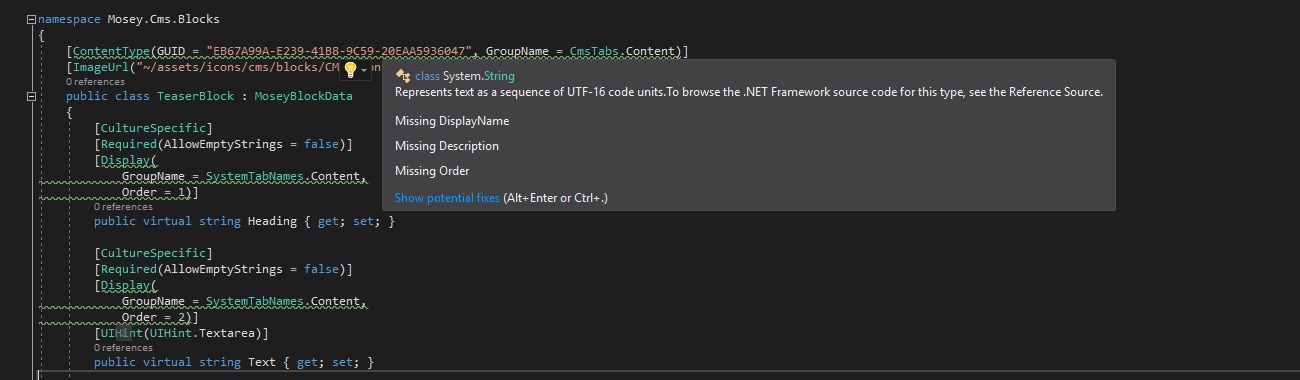Click the MoseyBlockData base class identifier
Image resolution: width=1300 pixels, height=380 pixels.
click(x=303, y=96)
